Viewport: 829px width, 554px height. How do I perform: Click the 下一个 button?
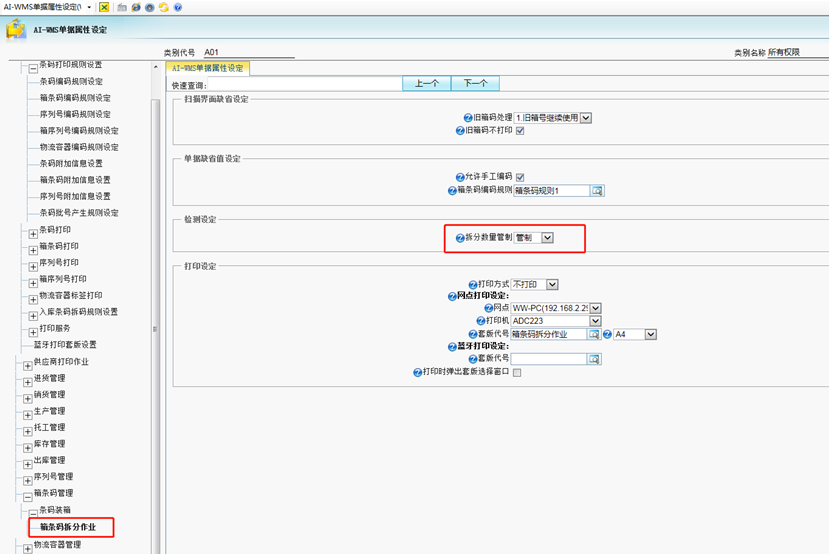click(x=475, y=84)
